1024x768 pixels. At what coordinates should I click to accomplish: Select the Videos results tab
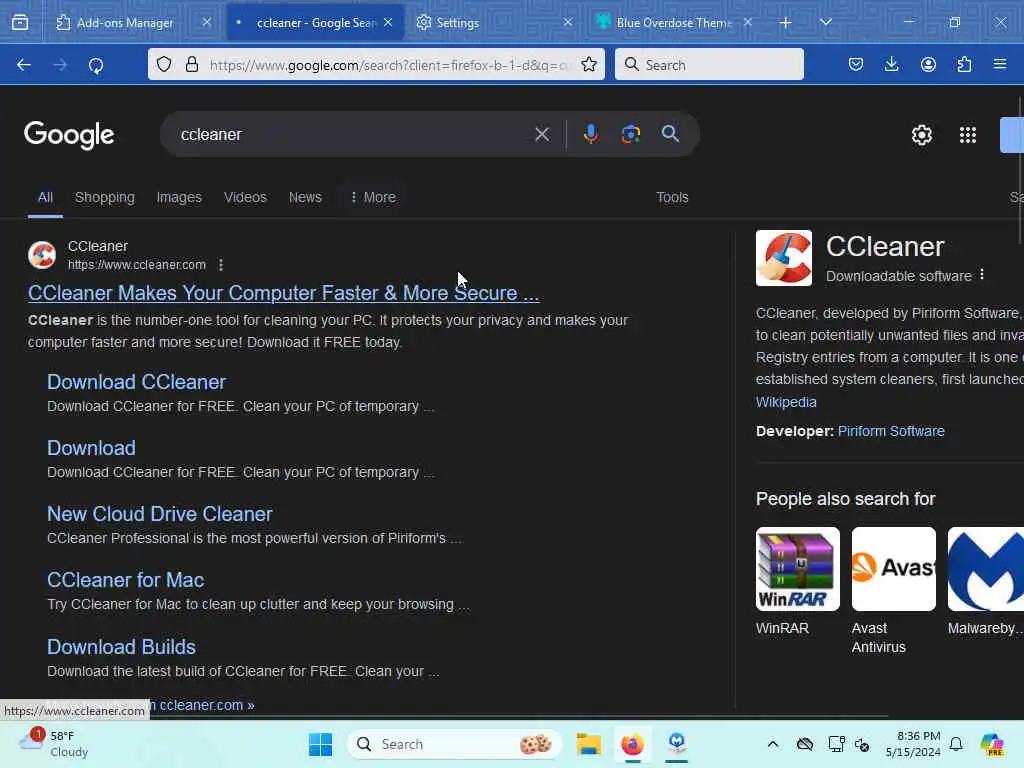246,197
